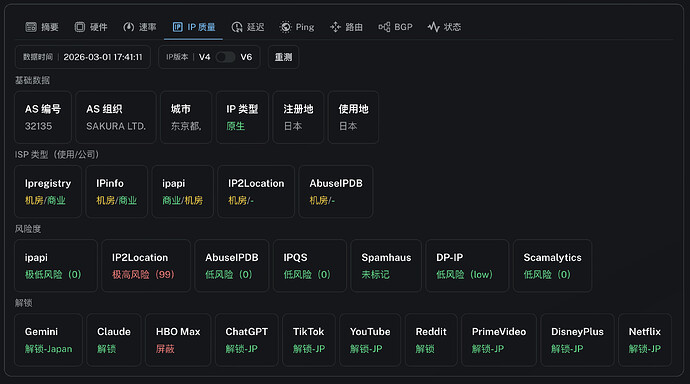Viewport: 690px width, 384px height.
Task: Open the Ping tab
Action: tap(297, 27)
